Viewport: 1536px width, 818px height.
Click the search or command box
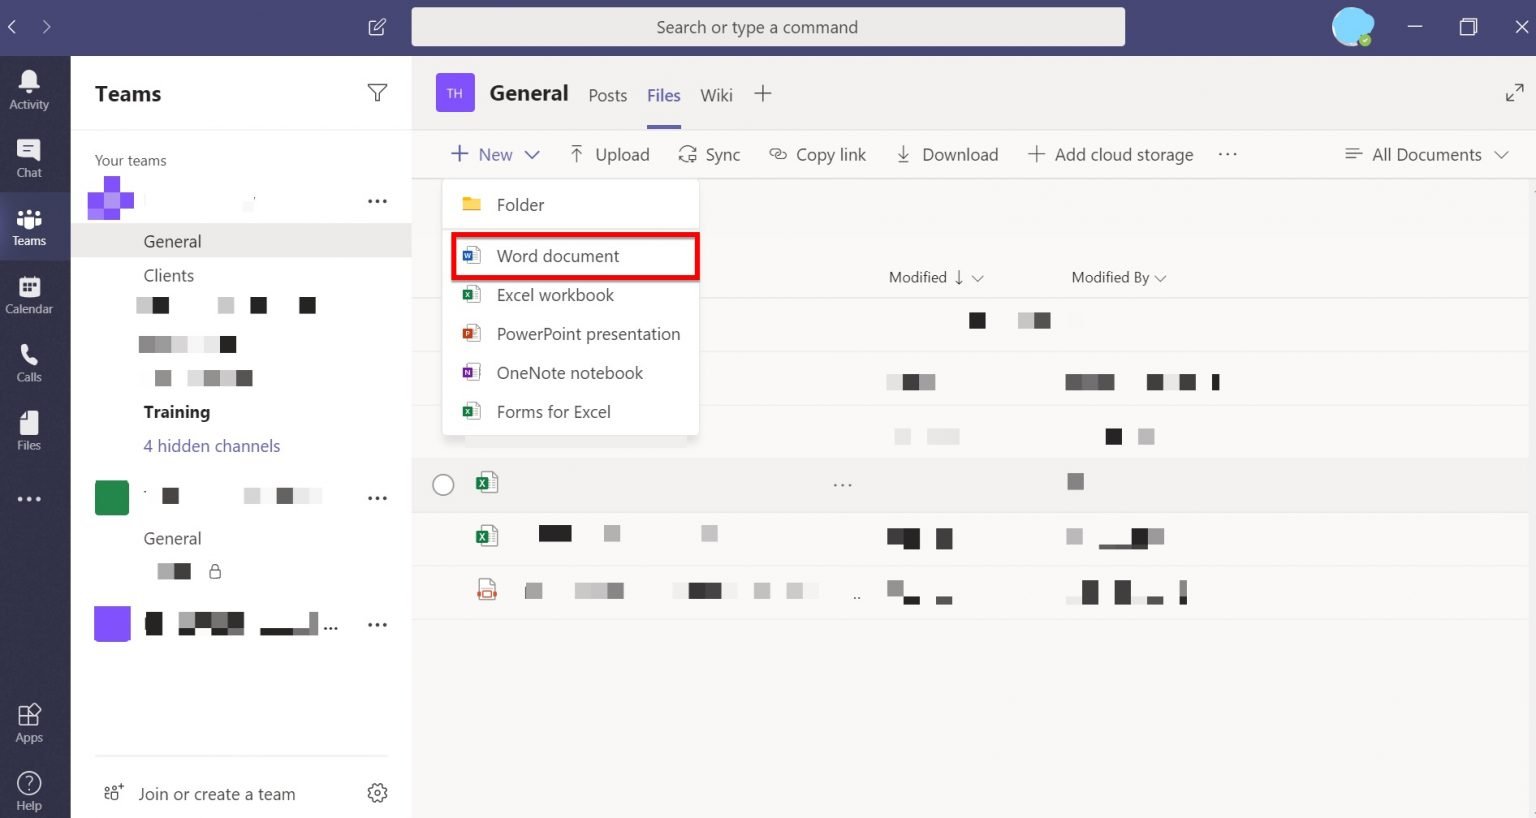[x=768, y=27]
